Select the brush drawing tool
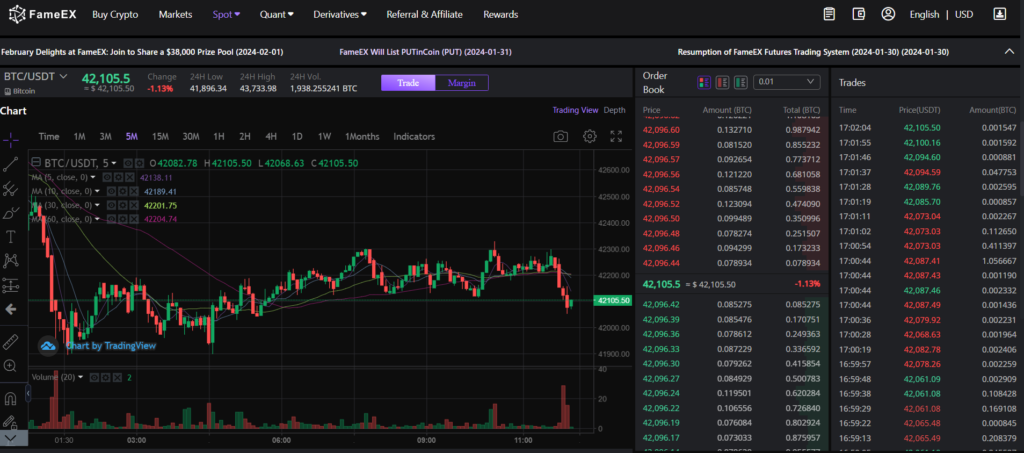Viewport: 1024px width, 453px height. click(10, 213)
